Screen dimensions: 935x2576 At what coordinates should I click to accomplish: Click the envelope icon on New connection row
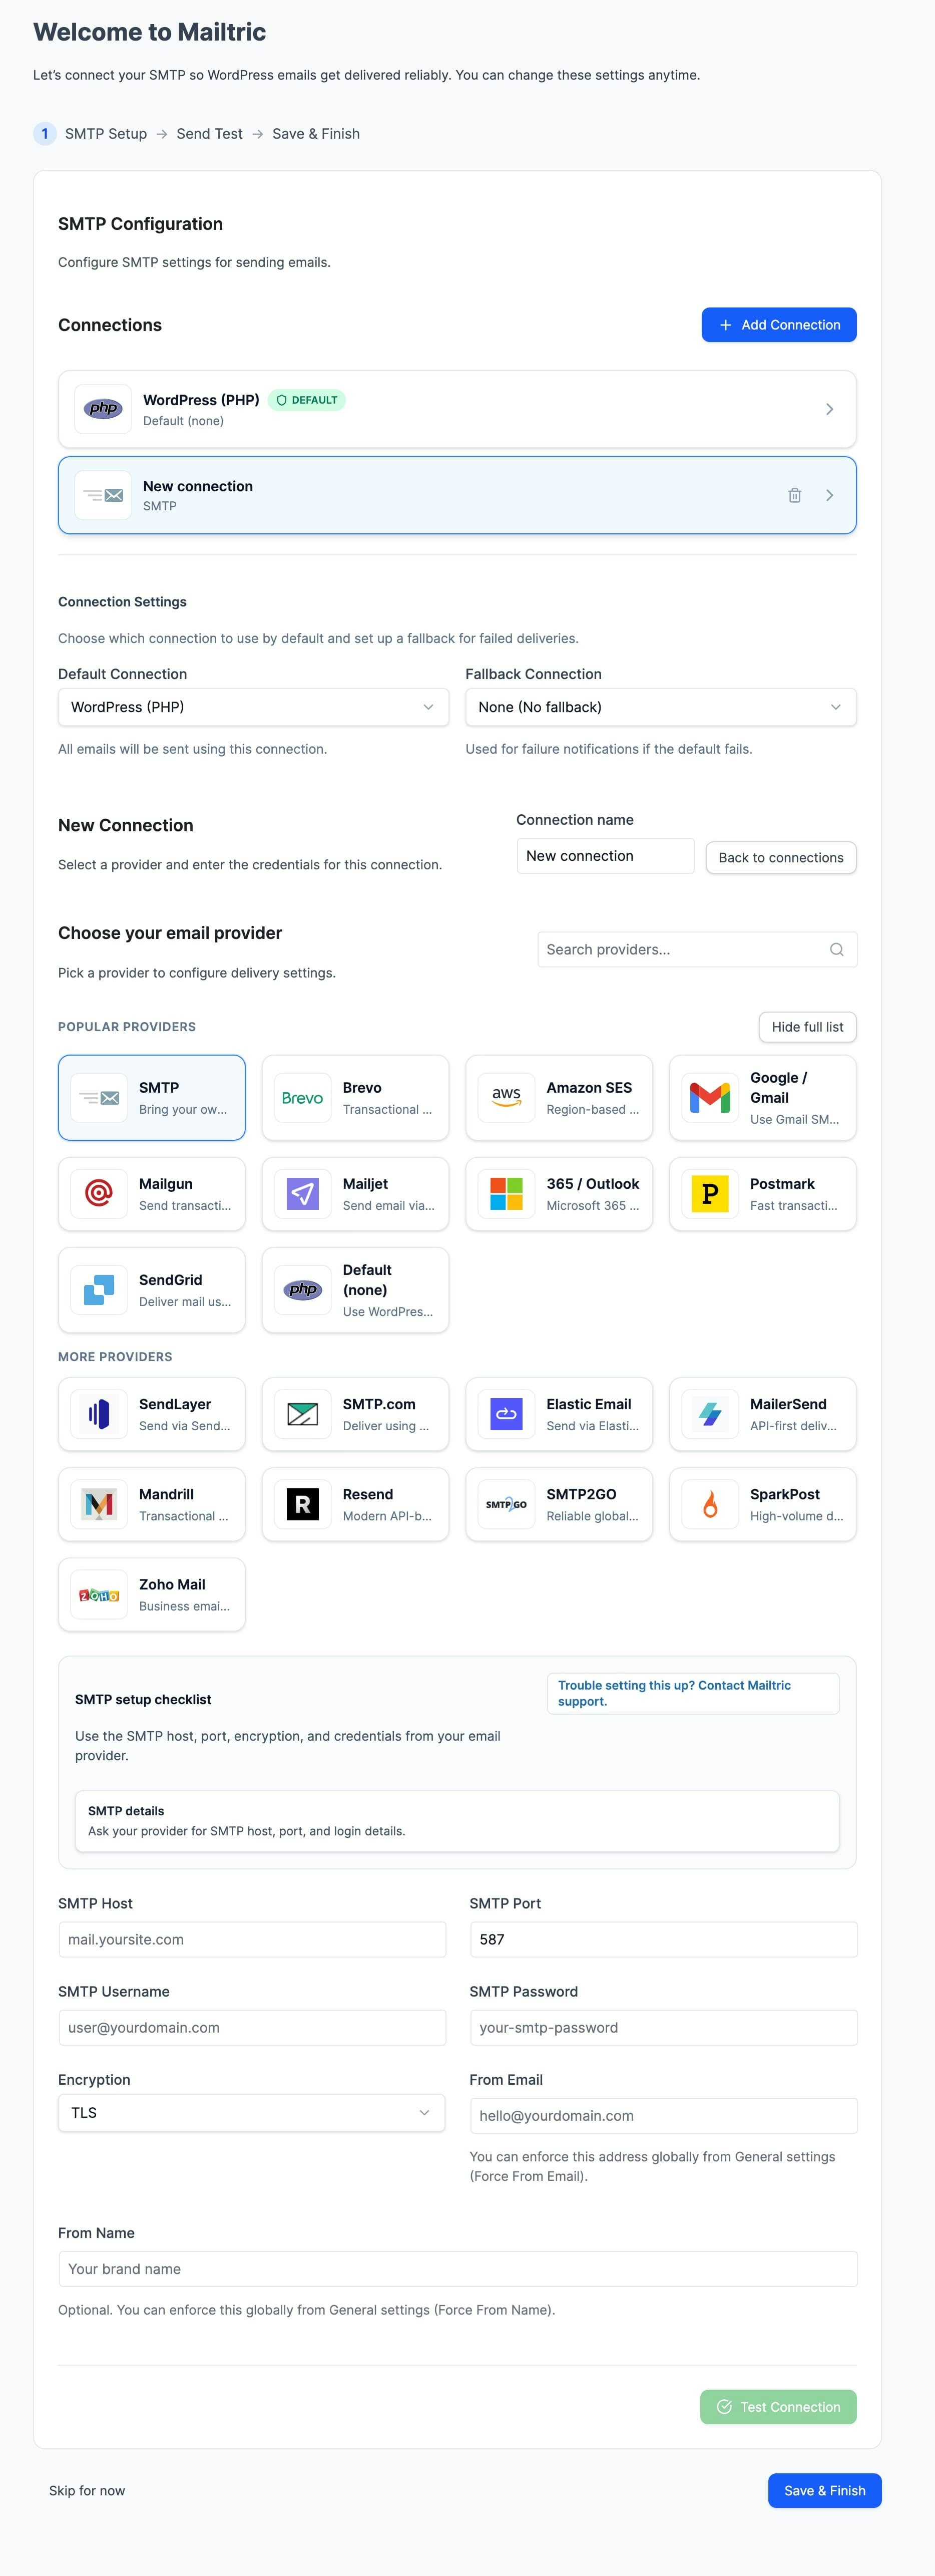(x=103, y=495)
